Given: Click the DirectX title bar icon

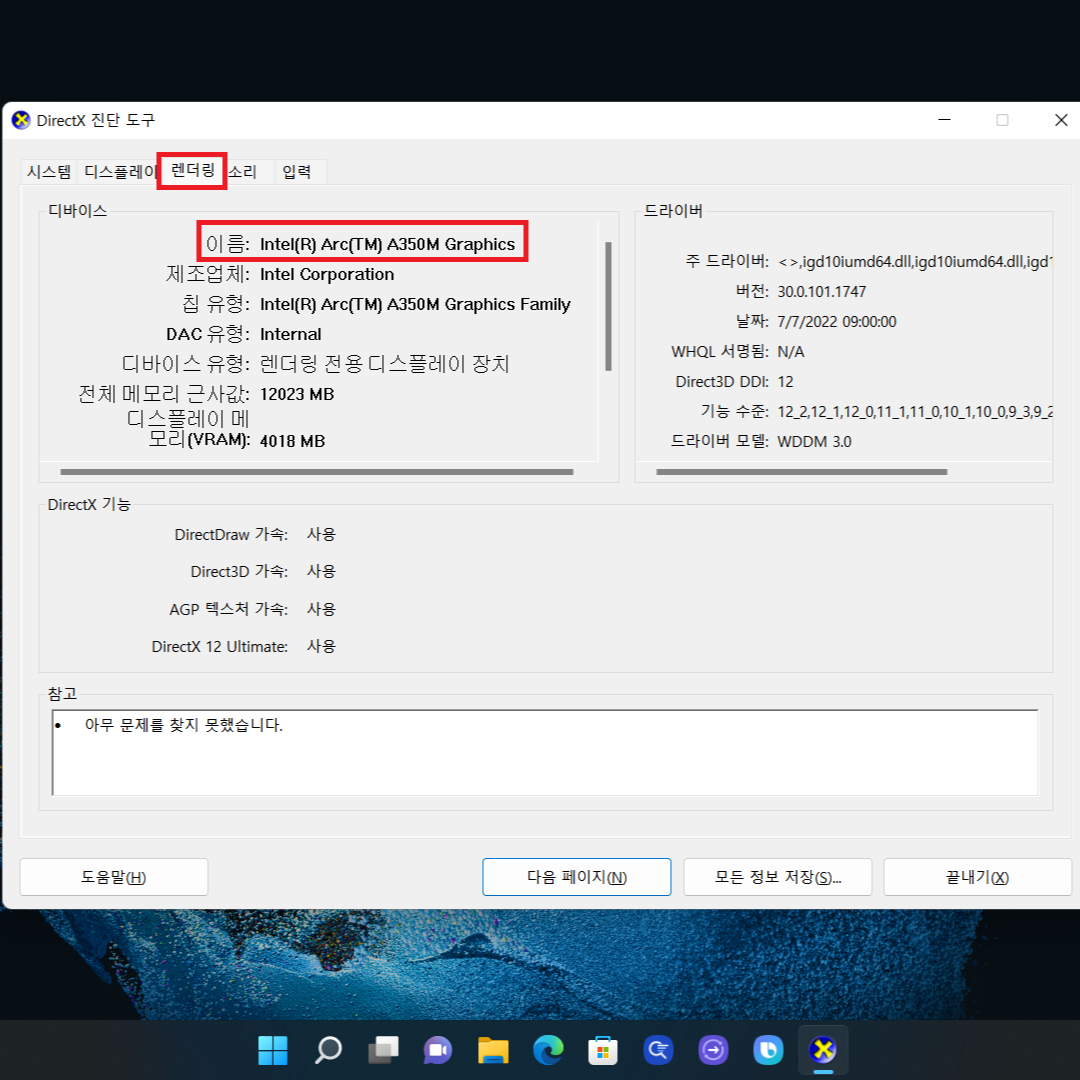Looking at the screenshot, I should pyautogui.click(x=21, y=120).
